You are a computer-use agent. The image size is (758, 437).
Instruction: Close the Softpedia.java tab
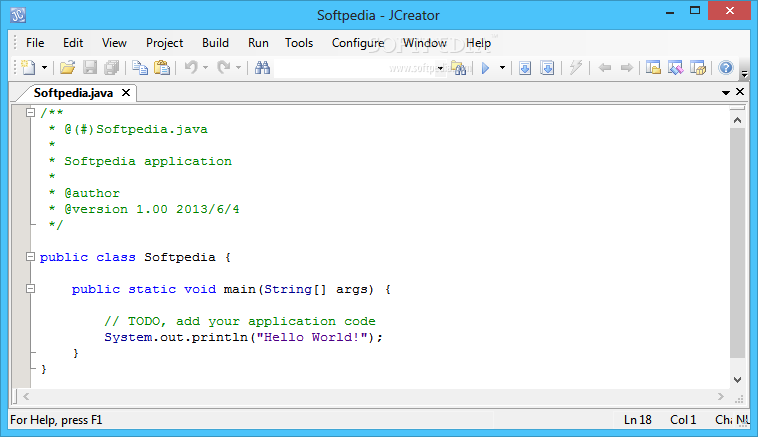(x=126, y=92)
